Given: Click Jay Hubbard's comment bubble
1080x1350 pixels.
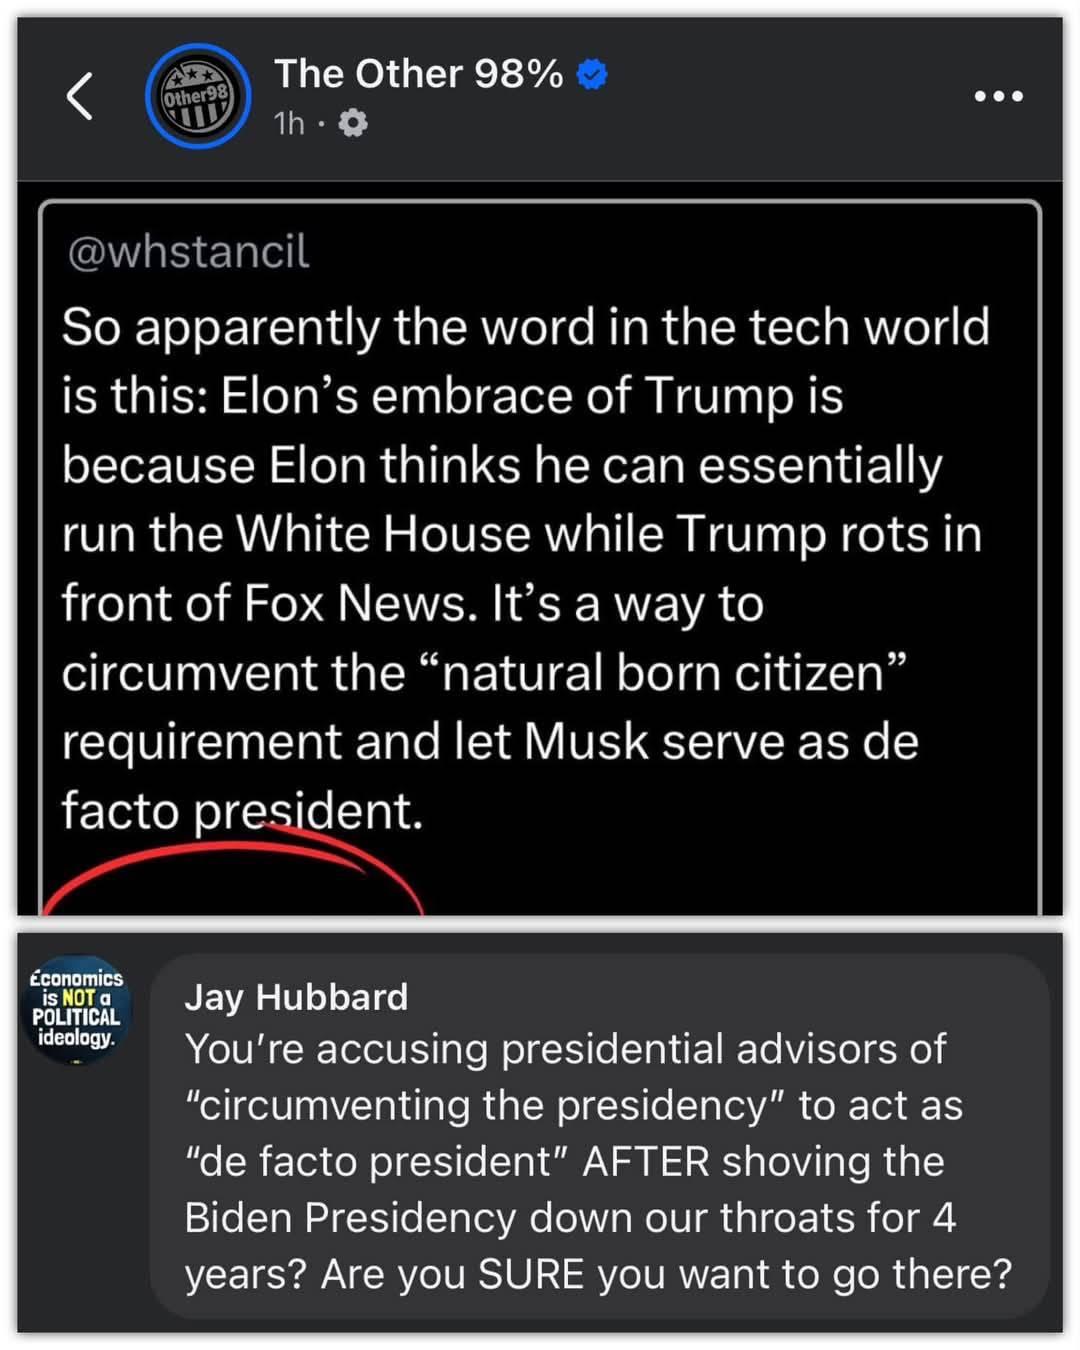Looking at the screenshot, I should pyautogui.click(x=600, y=1135).
